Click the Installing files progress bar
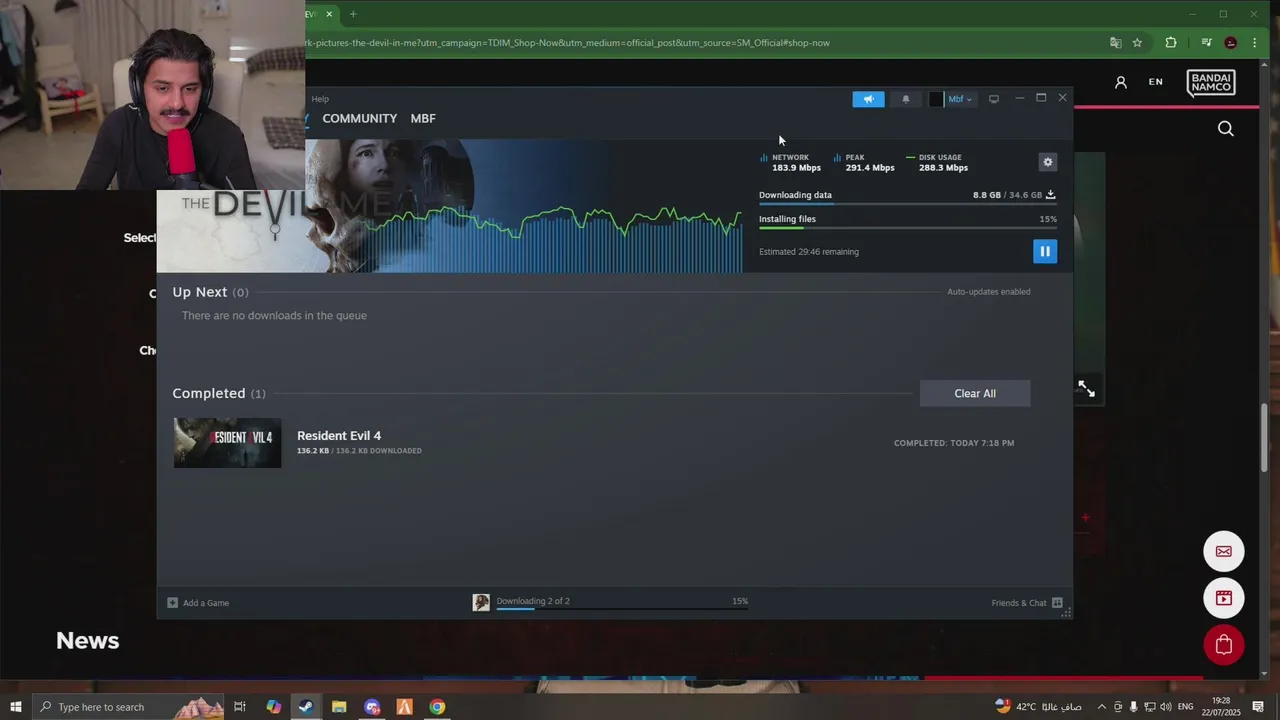 coord(908,228)
